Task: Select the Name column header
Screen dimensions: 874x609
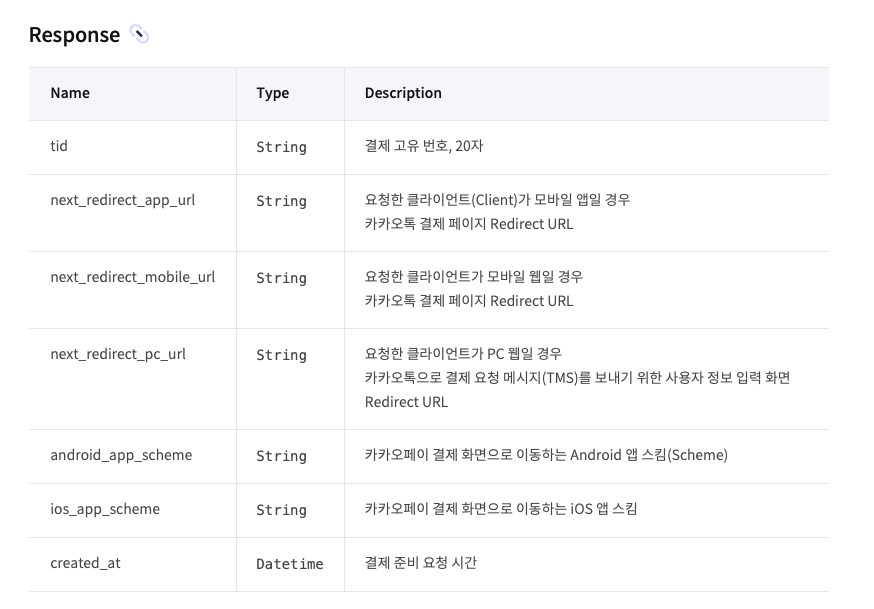Action: click(x=70, y=93)
